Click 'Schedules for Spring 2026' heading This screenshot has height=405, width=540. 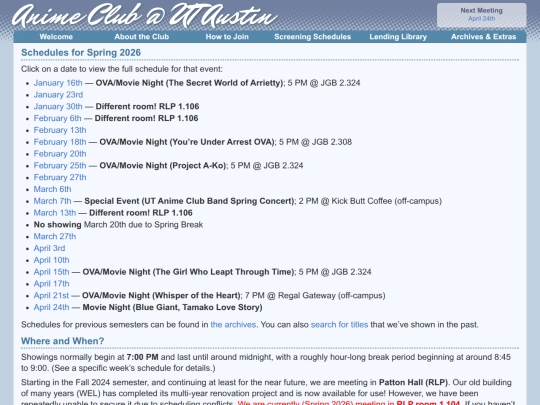tap(81, 53)
